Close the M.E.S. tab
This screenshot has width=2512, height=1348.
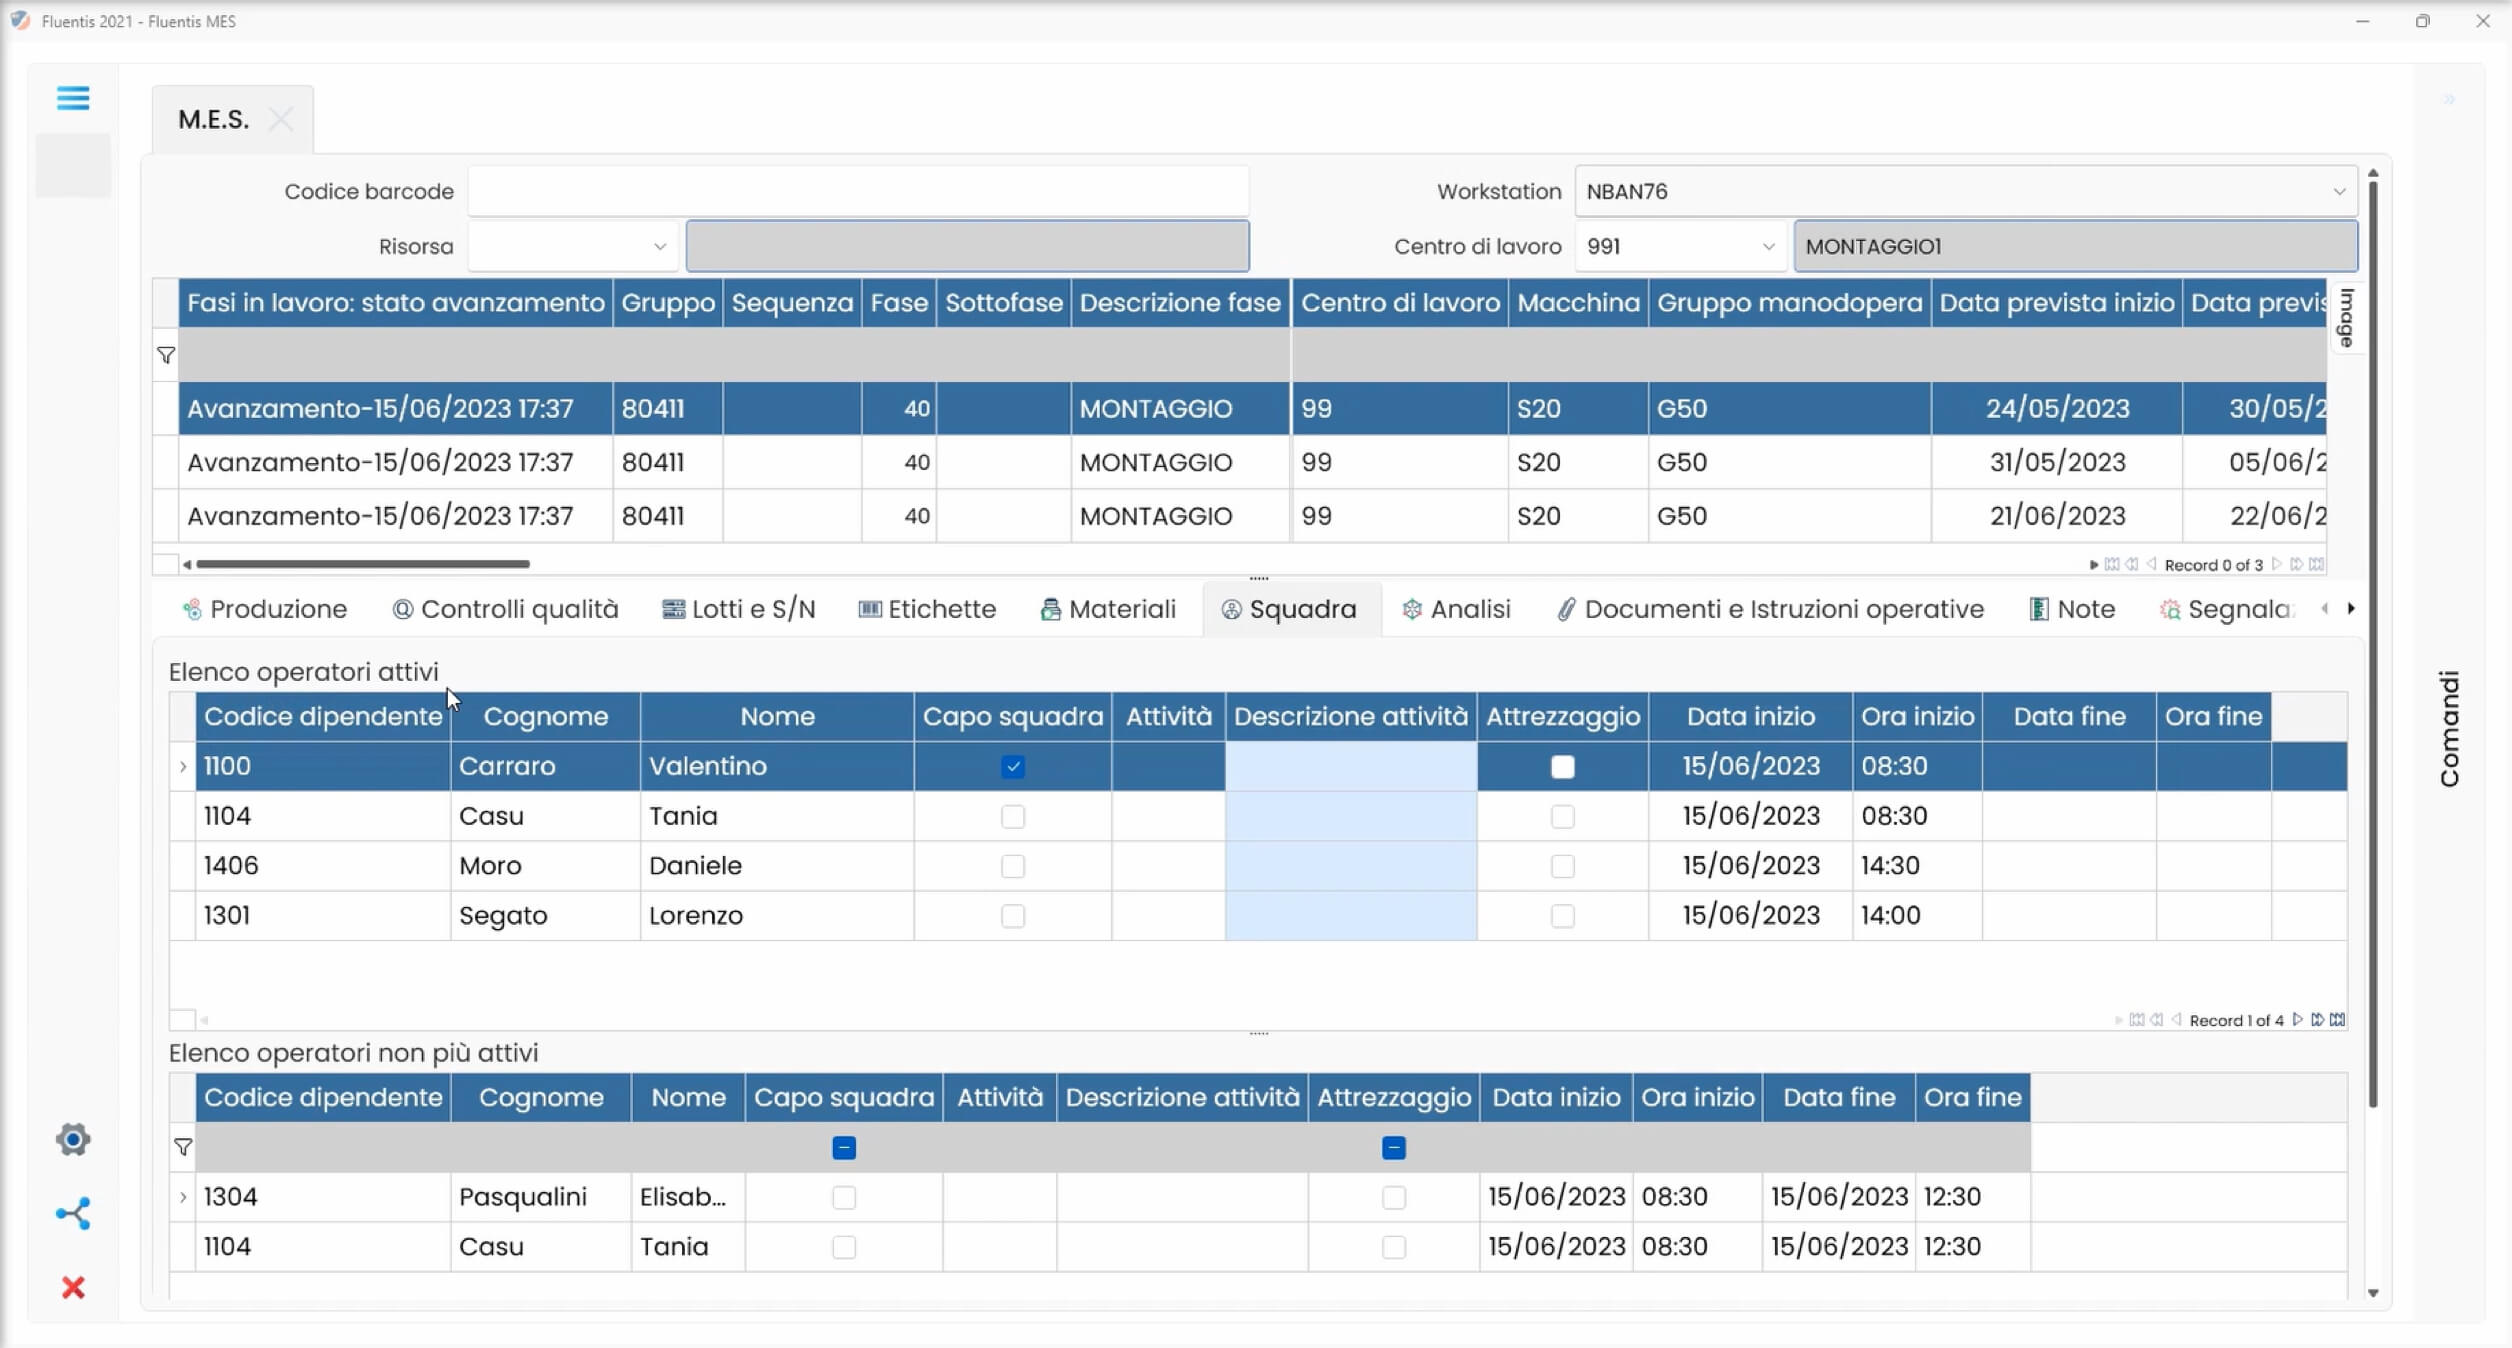tap(281, 120)
